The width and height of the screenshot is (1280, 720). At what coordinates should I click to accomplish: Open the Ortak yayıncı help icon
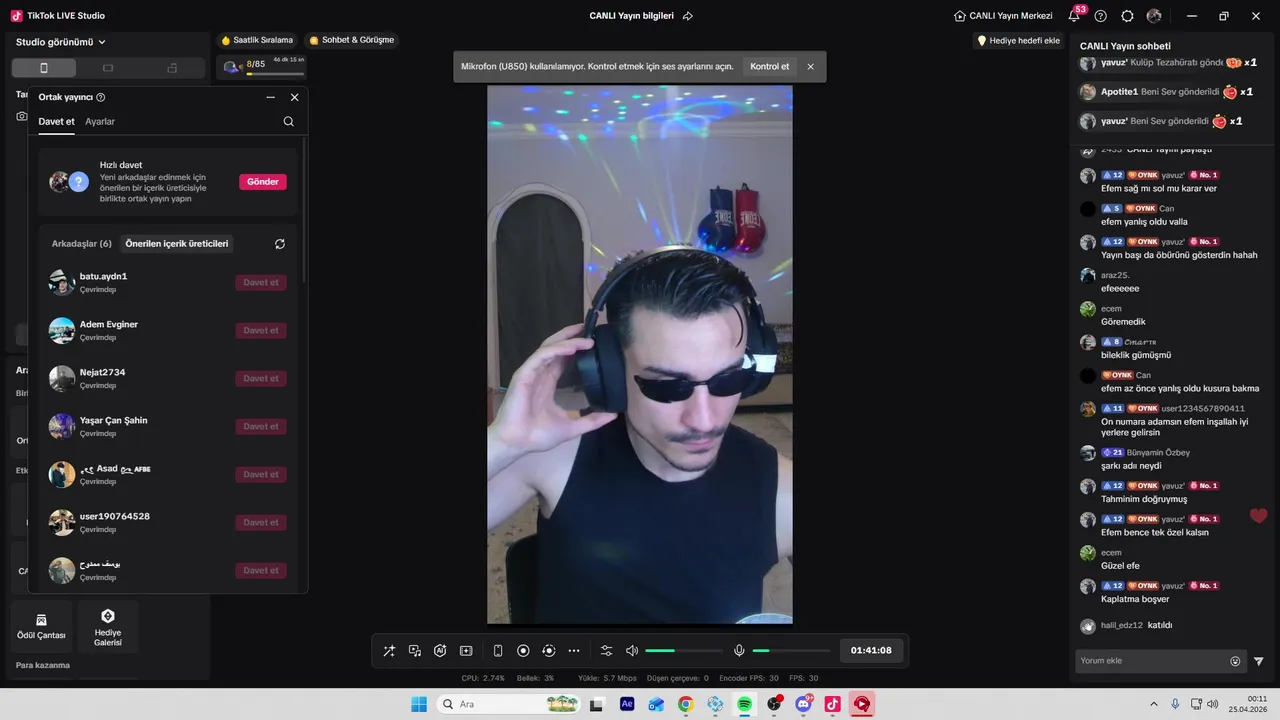pos(101,97)
